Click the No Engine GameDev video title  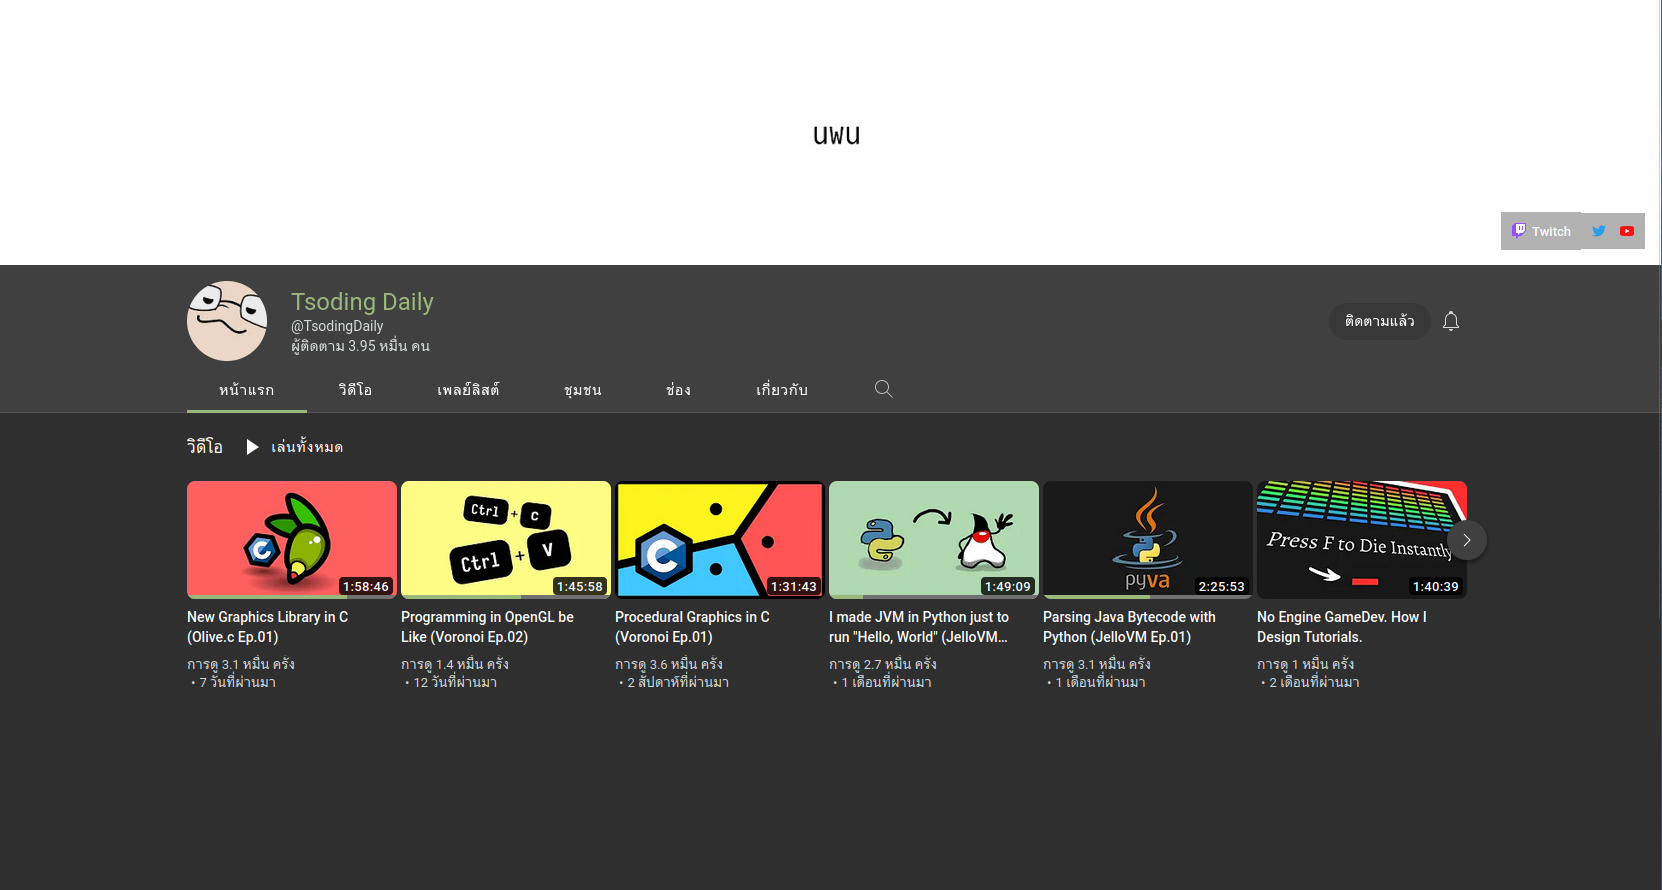point(1341,627)
